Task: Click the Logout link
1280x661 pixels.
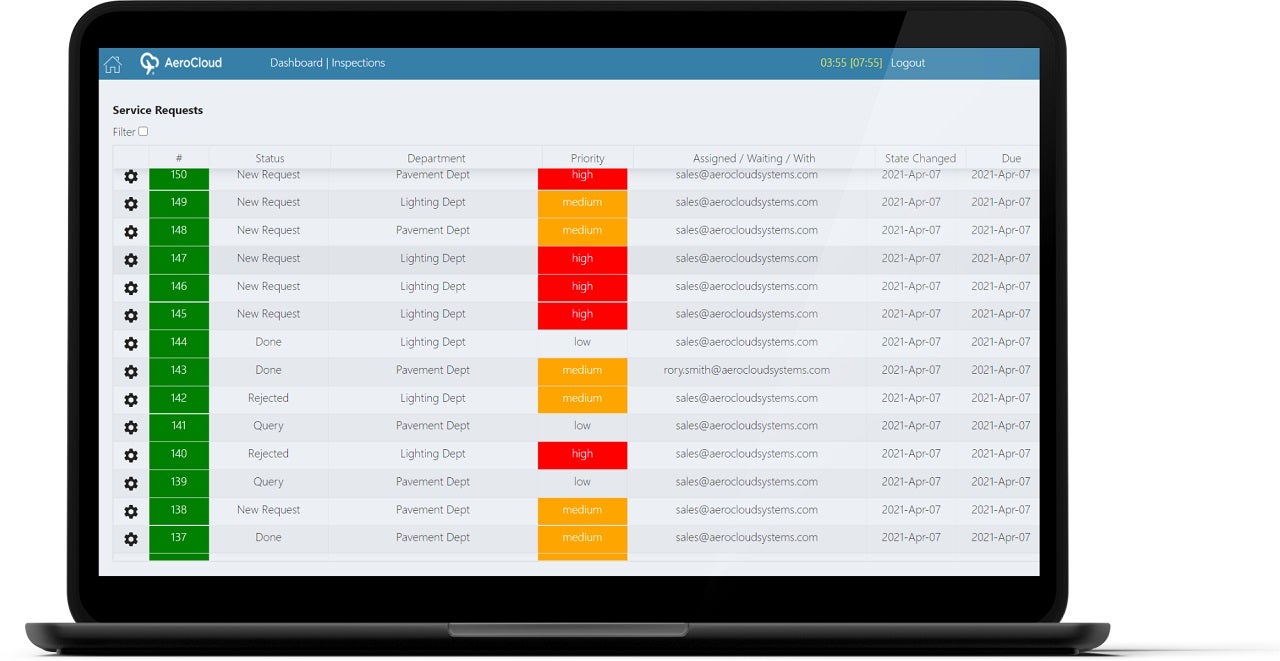Action: pyautogui.click(x=907, y=63)
